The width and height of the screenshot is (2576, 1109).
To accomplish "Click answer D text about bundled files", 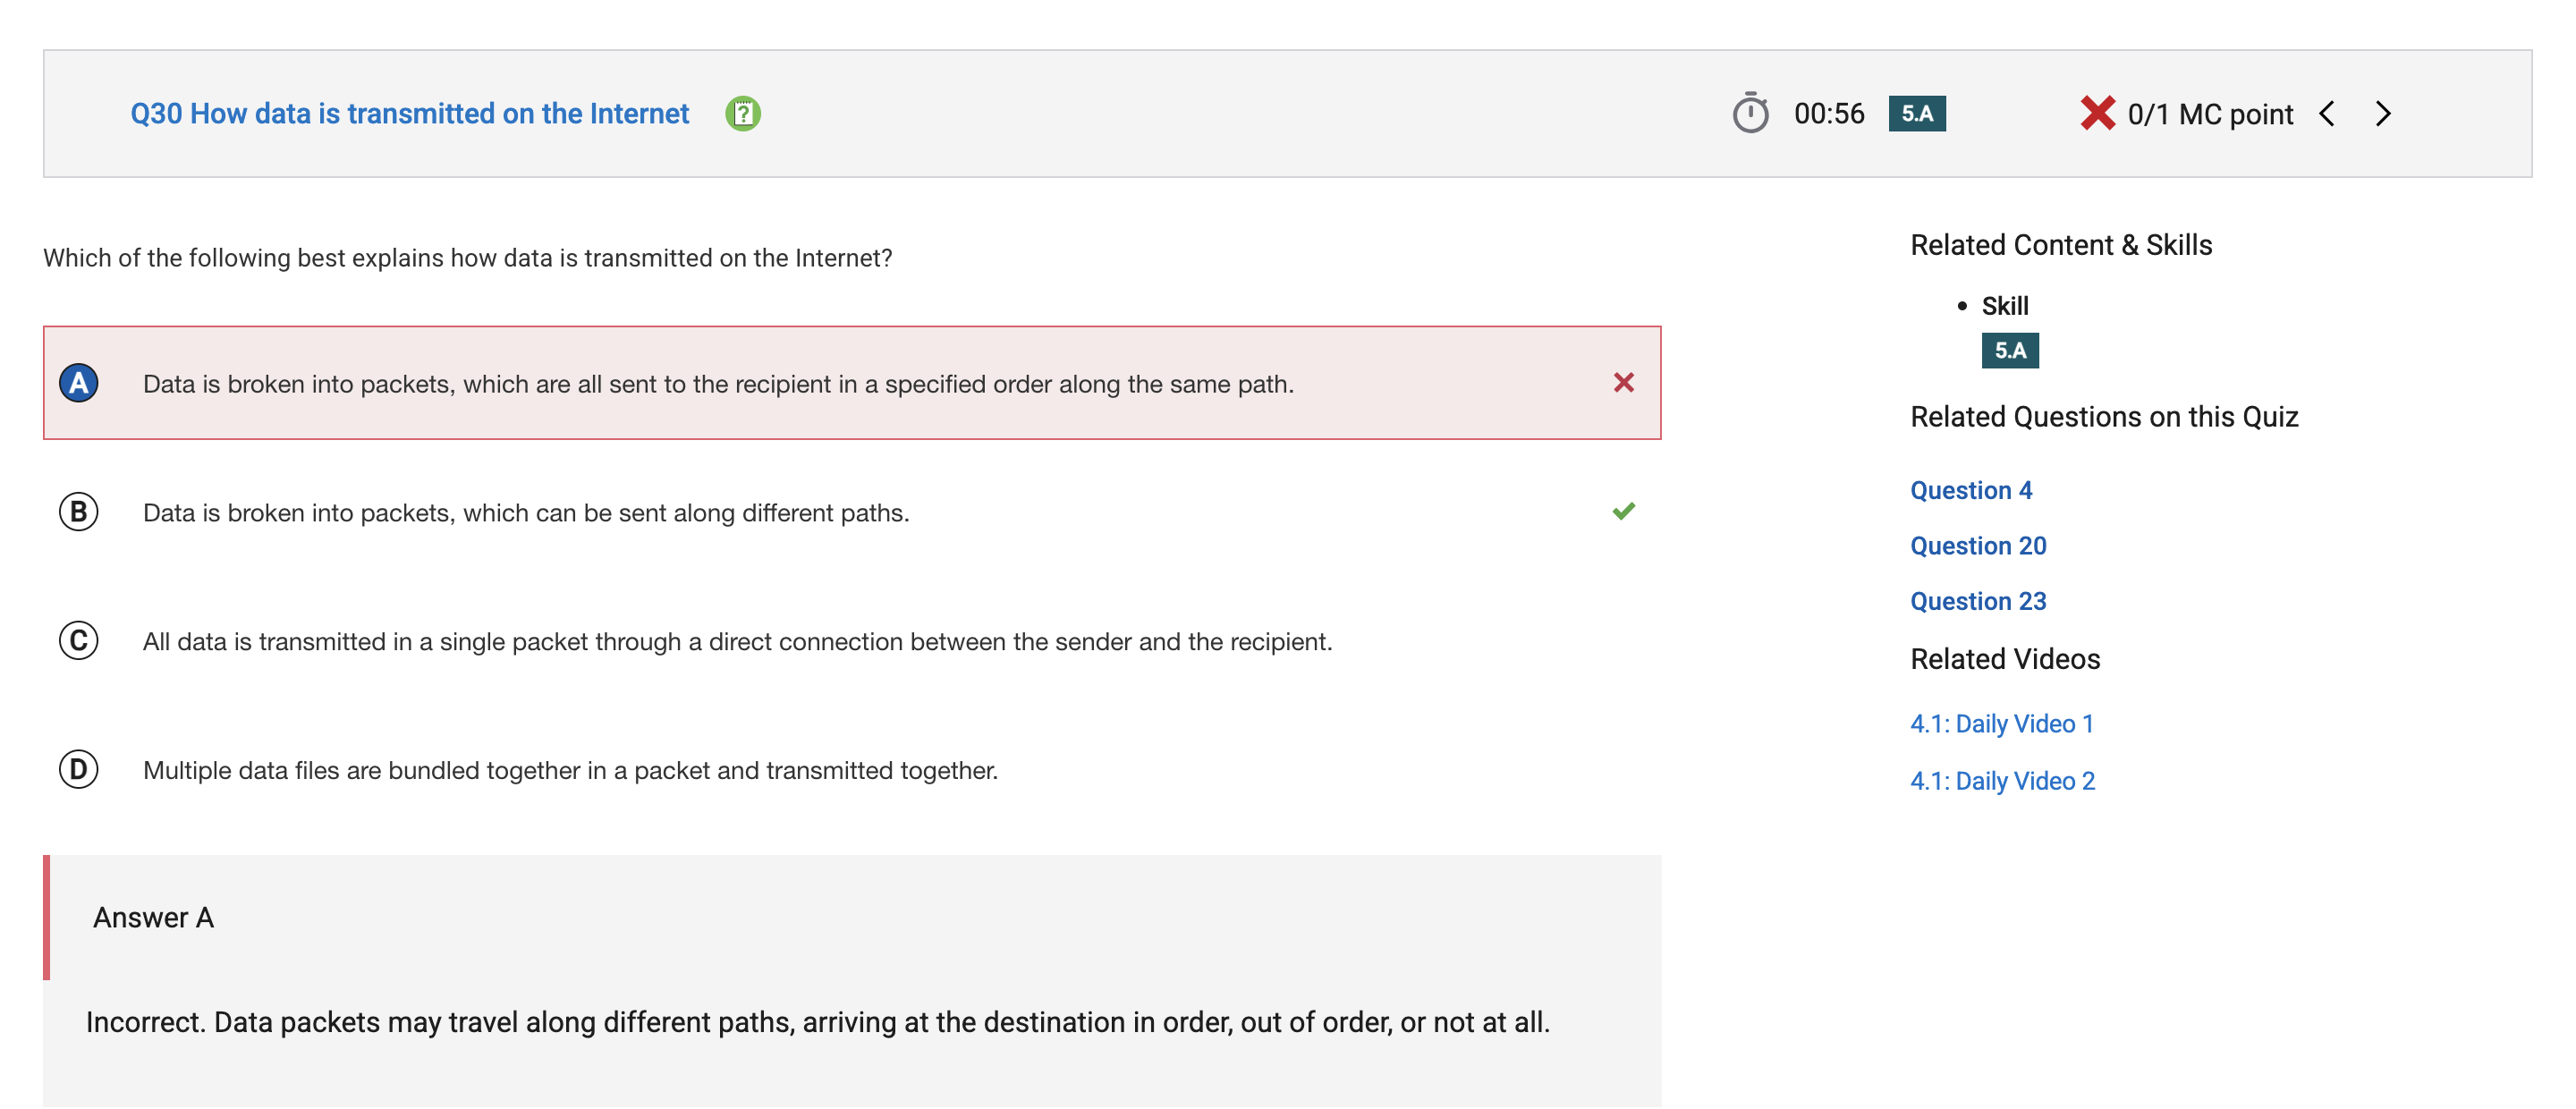I will [570, 771].
